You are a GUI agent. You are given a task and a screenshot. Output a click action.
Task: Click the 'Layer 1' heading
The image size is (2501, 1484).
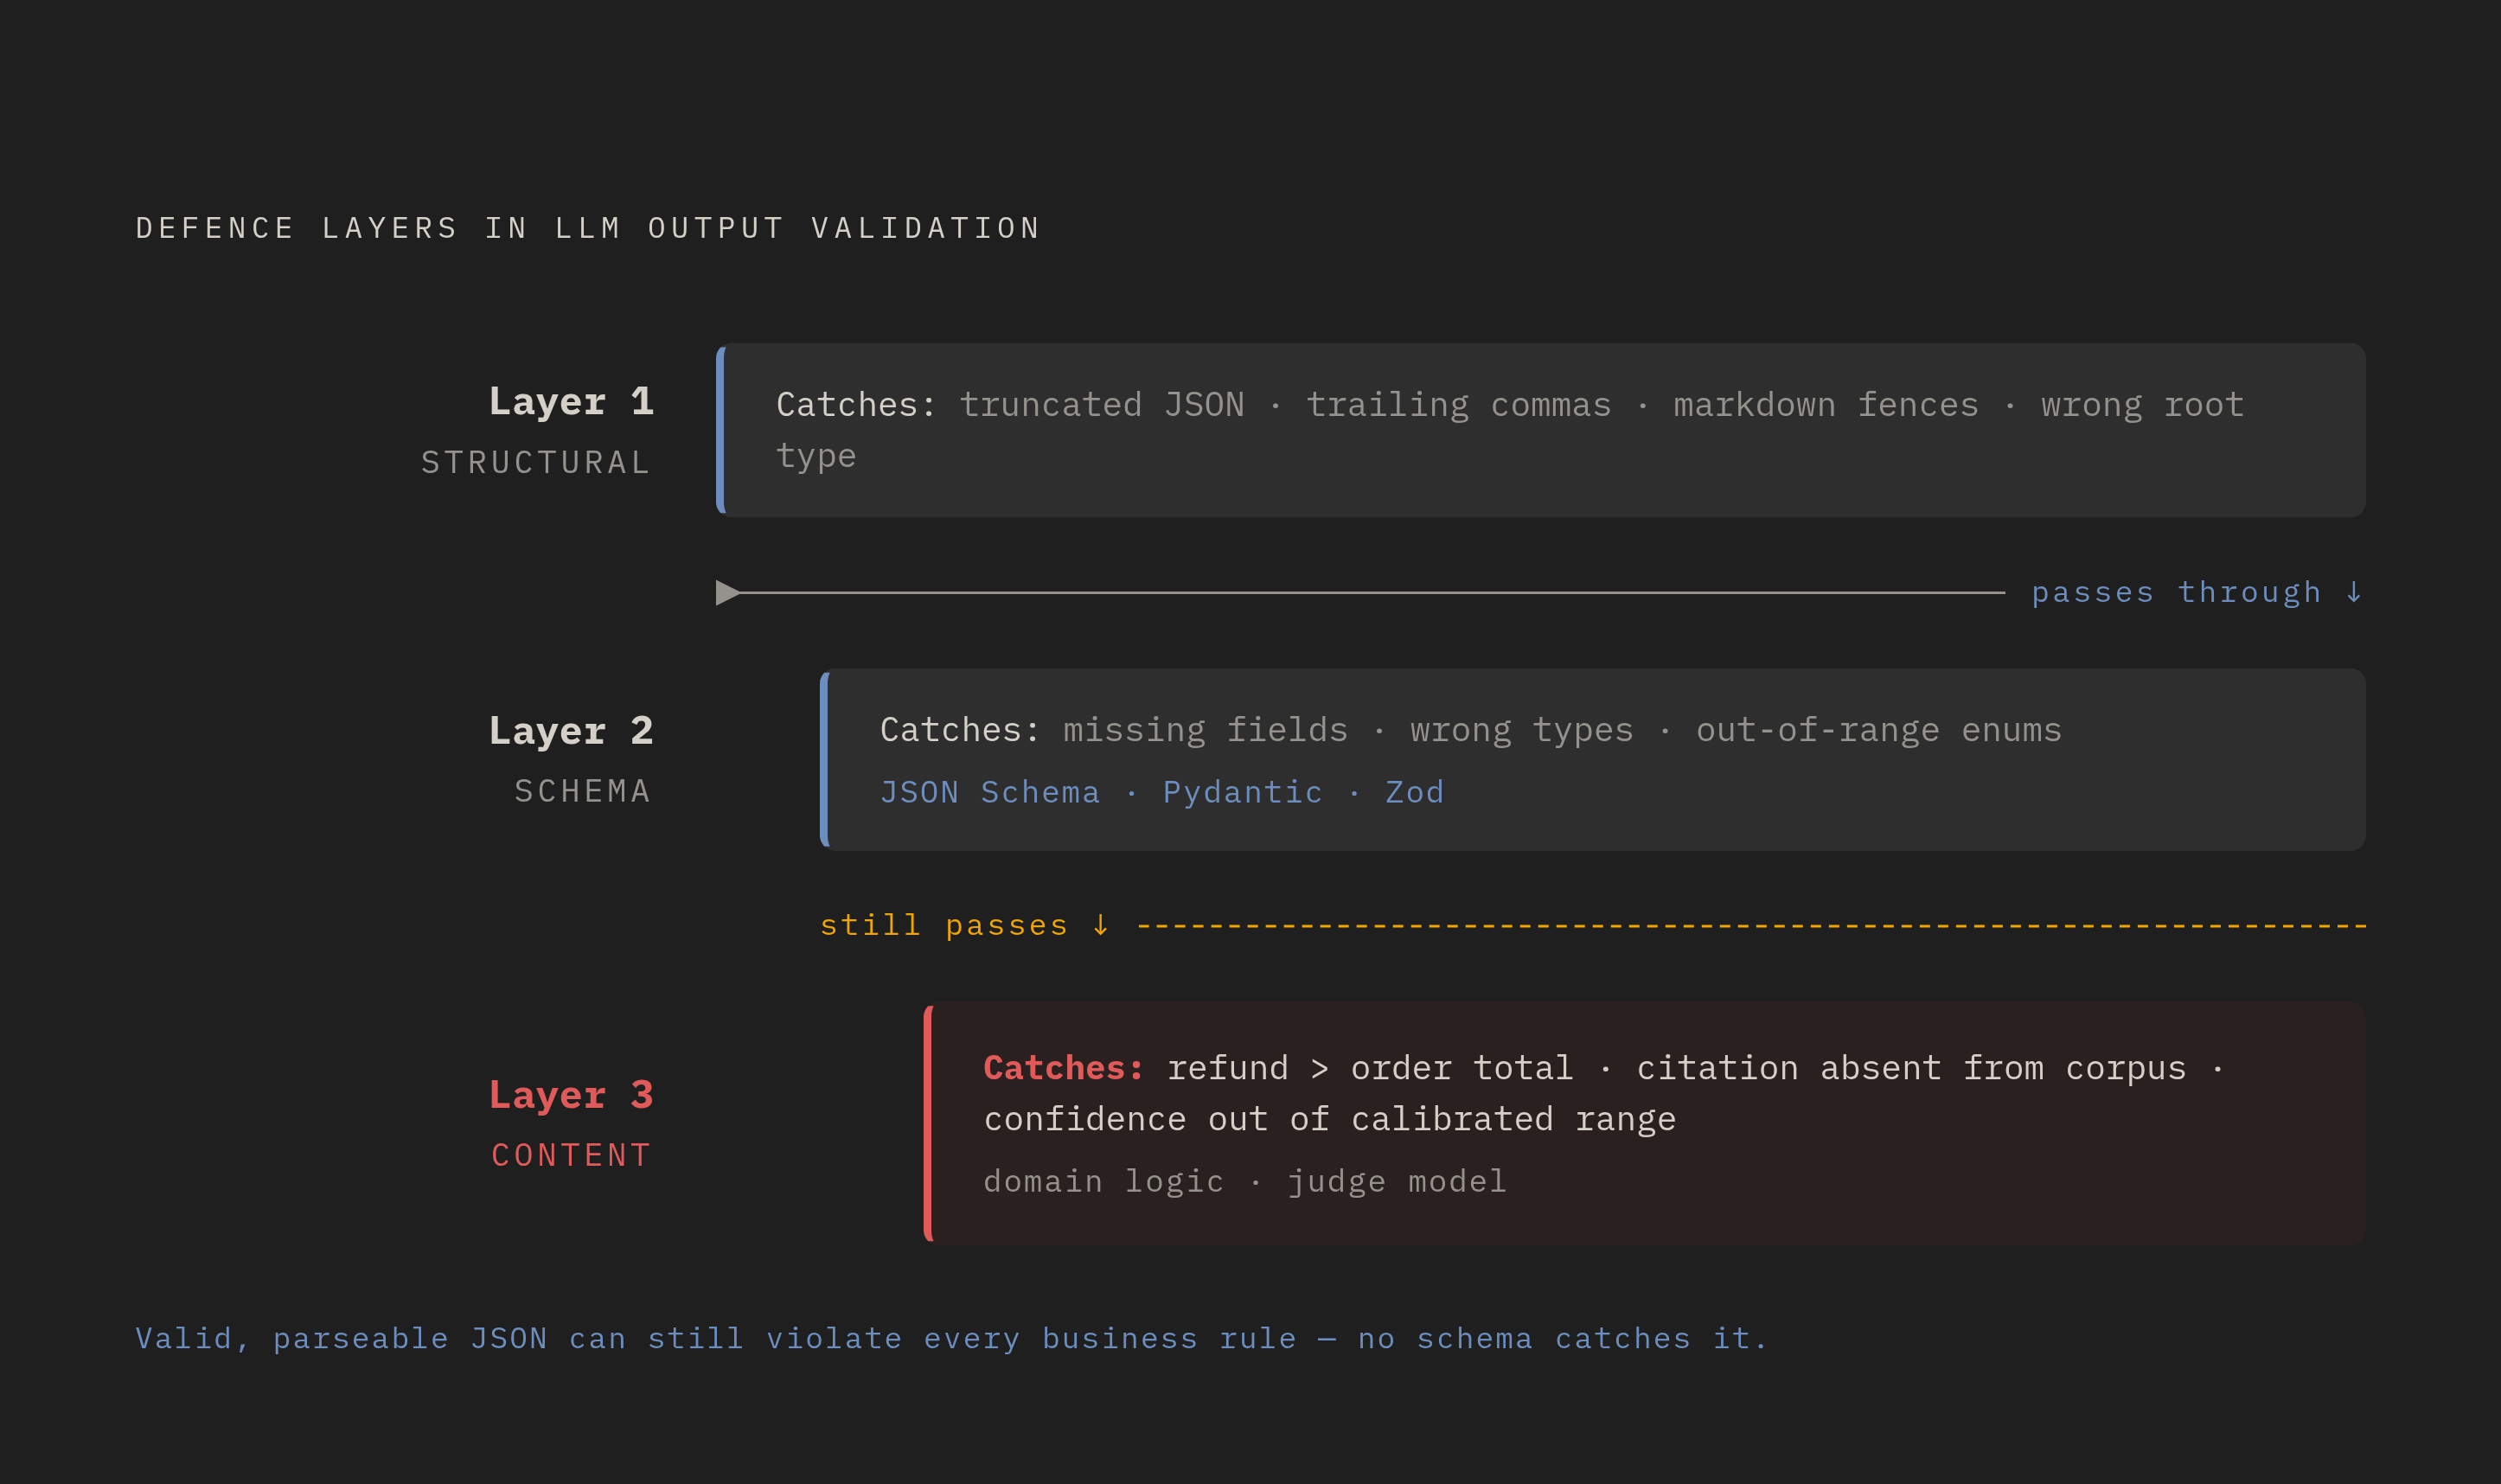pos(571,402)
